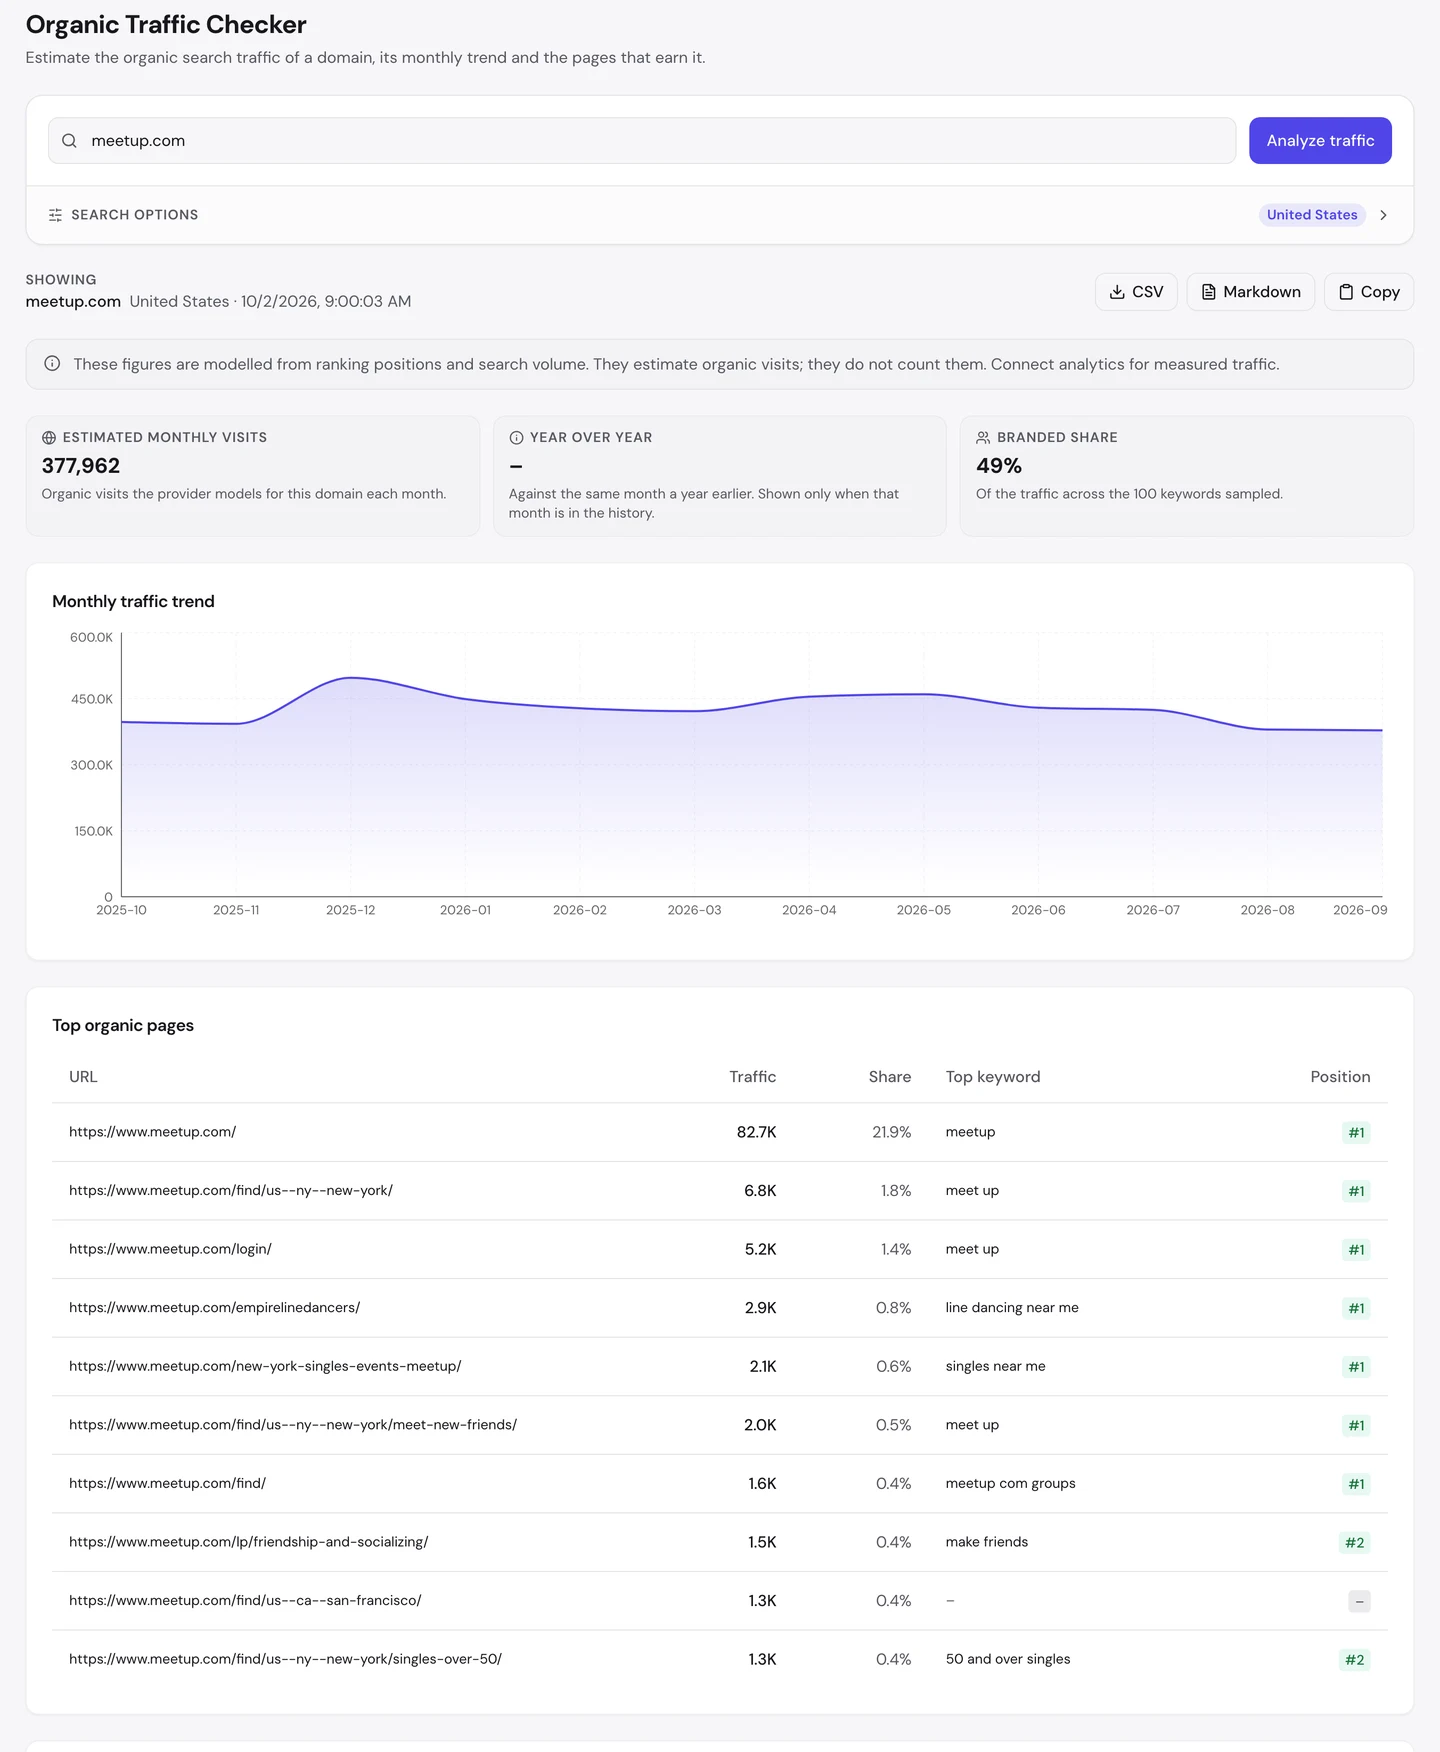Select the empirelinedancers URL row
The width and height of the screenshot is (1440, 1752).
click(214, 1308)
